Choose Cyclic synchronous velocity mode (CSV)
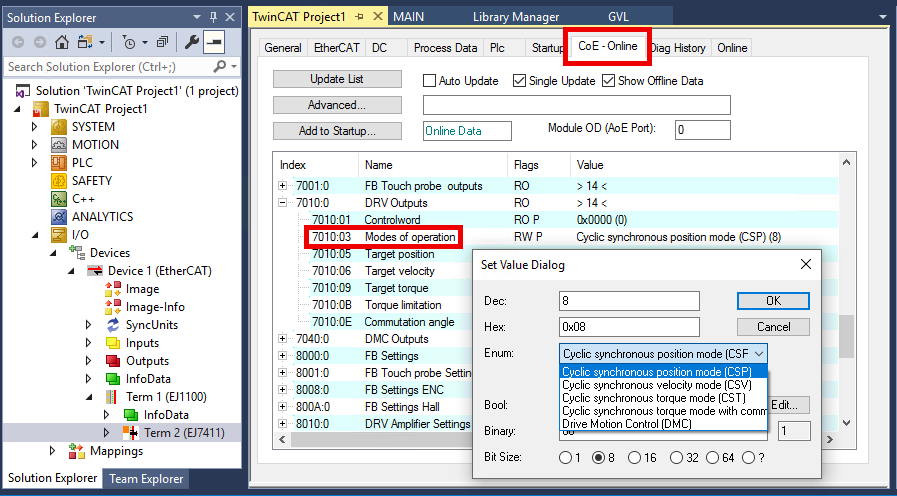This screenshot has width=897, height=496. (x=663, y=385)
